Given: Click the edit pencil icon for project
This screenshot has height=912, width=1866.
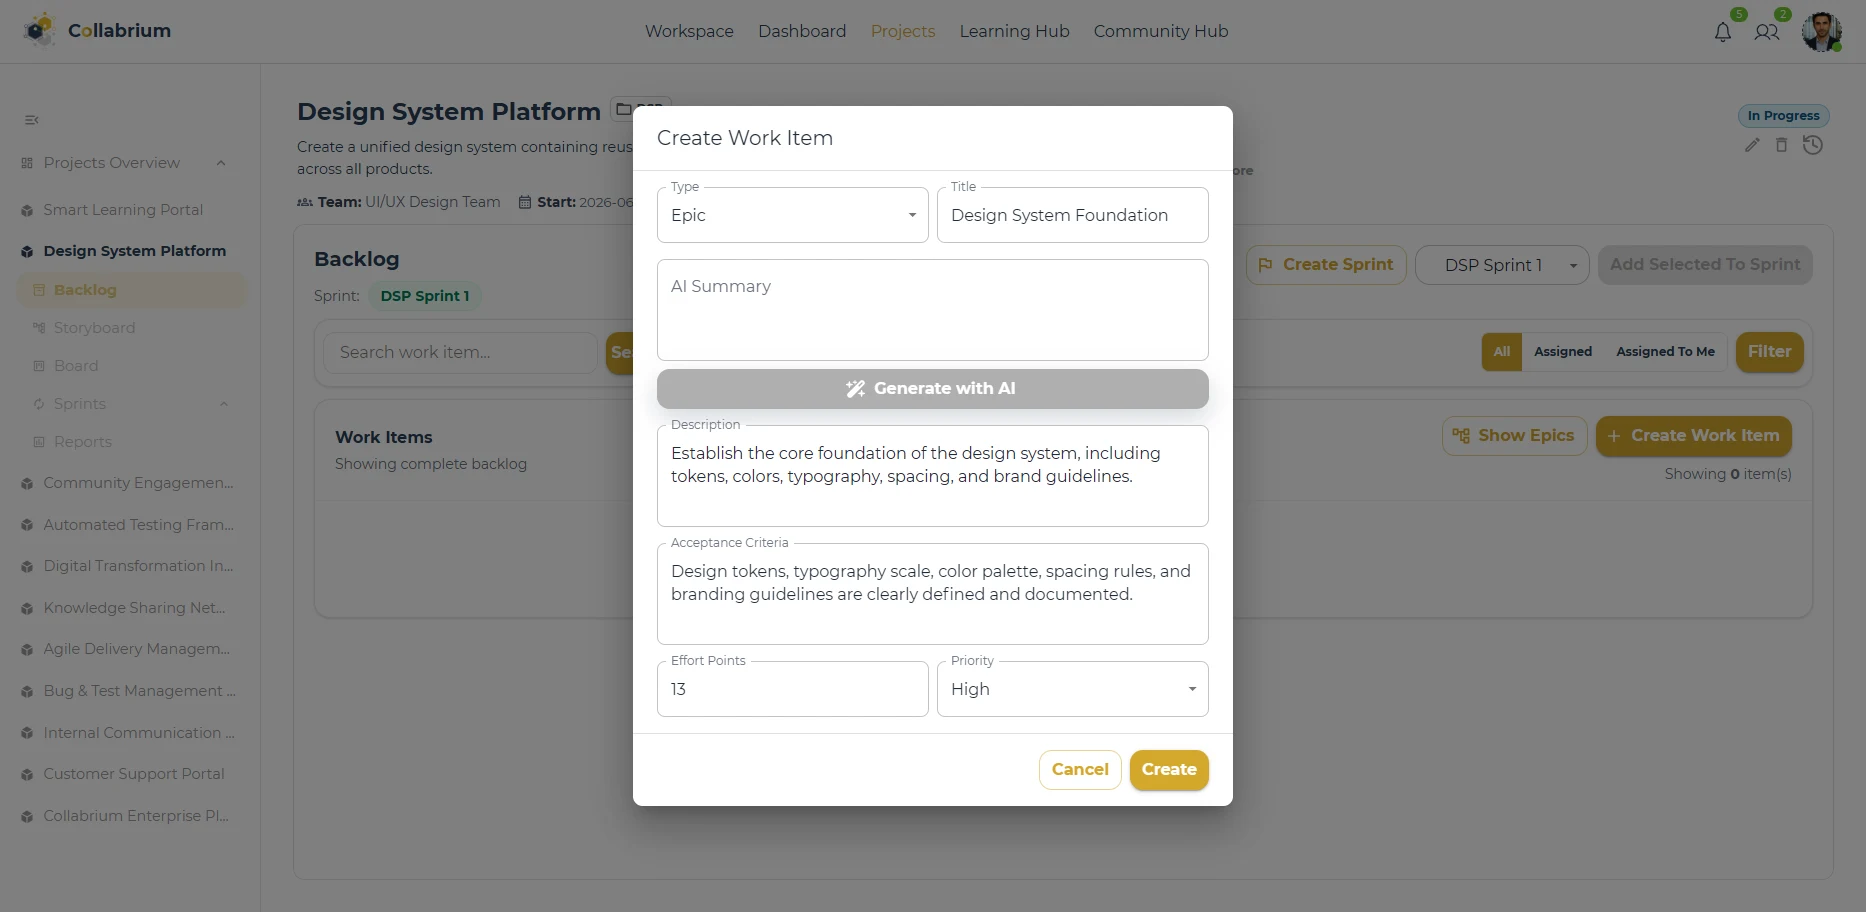Looking at the screenshot, I should tap(1752, 145).
